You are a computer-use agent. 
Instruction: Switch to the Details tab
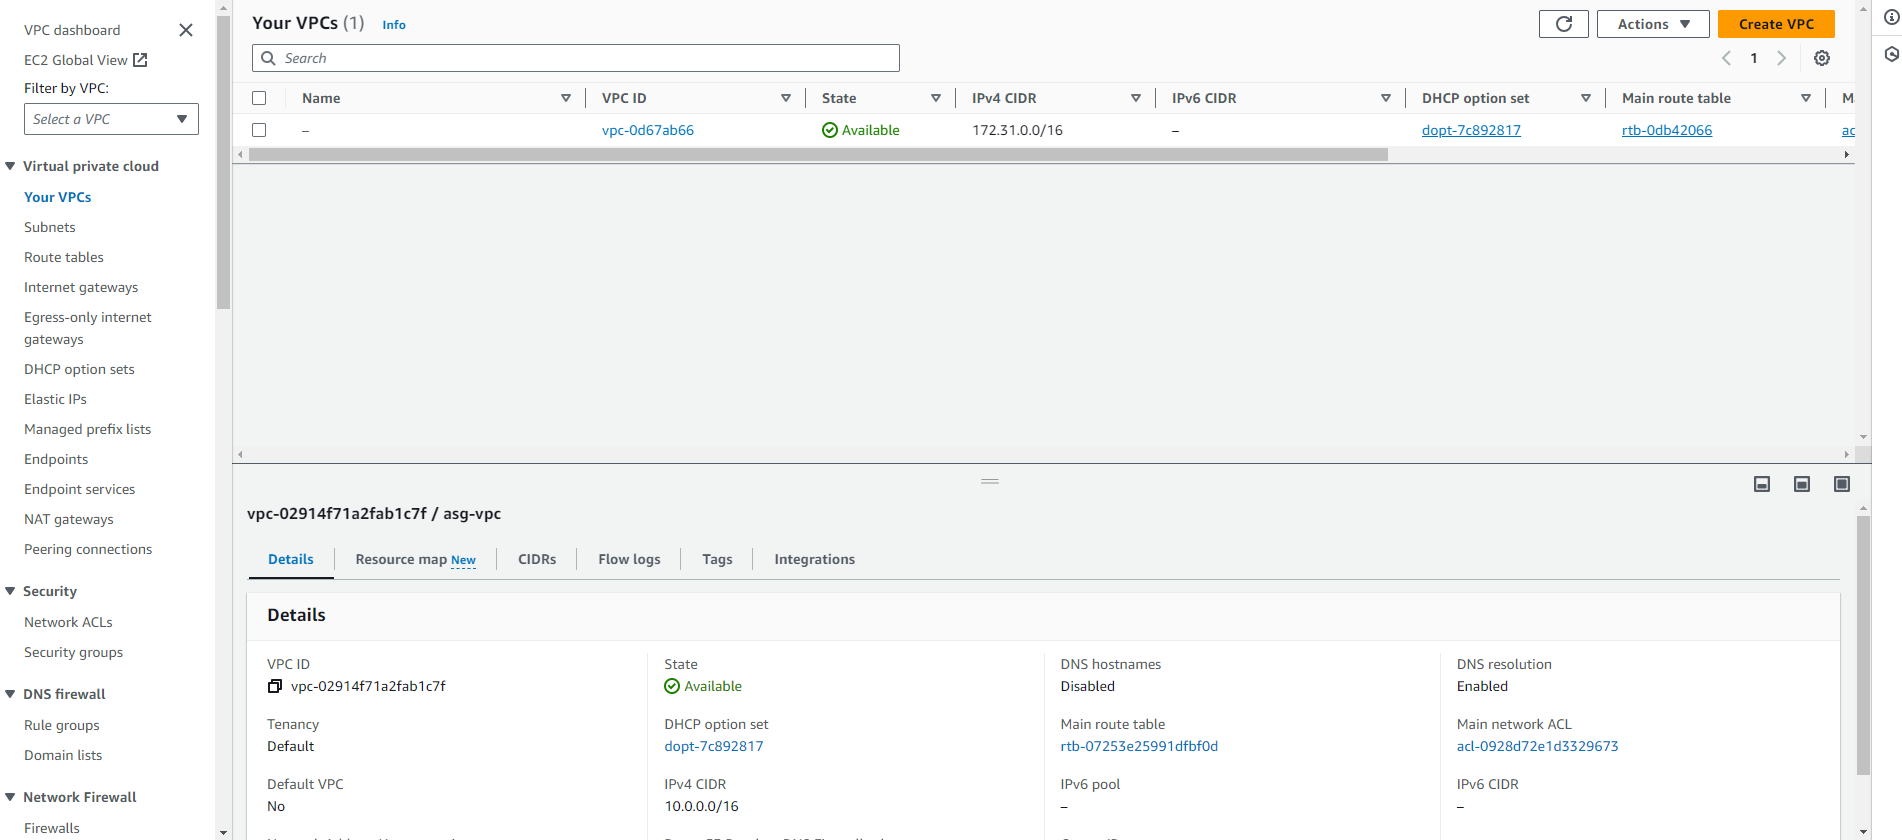(291, 559)
